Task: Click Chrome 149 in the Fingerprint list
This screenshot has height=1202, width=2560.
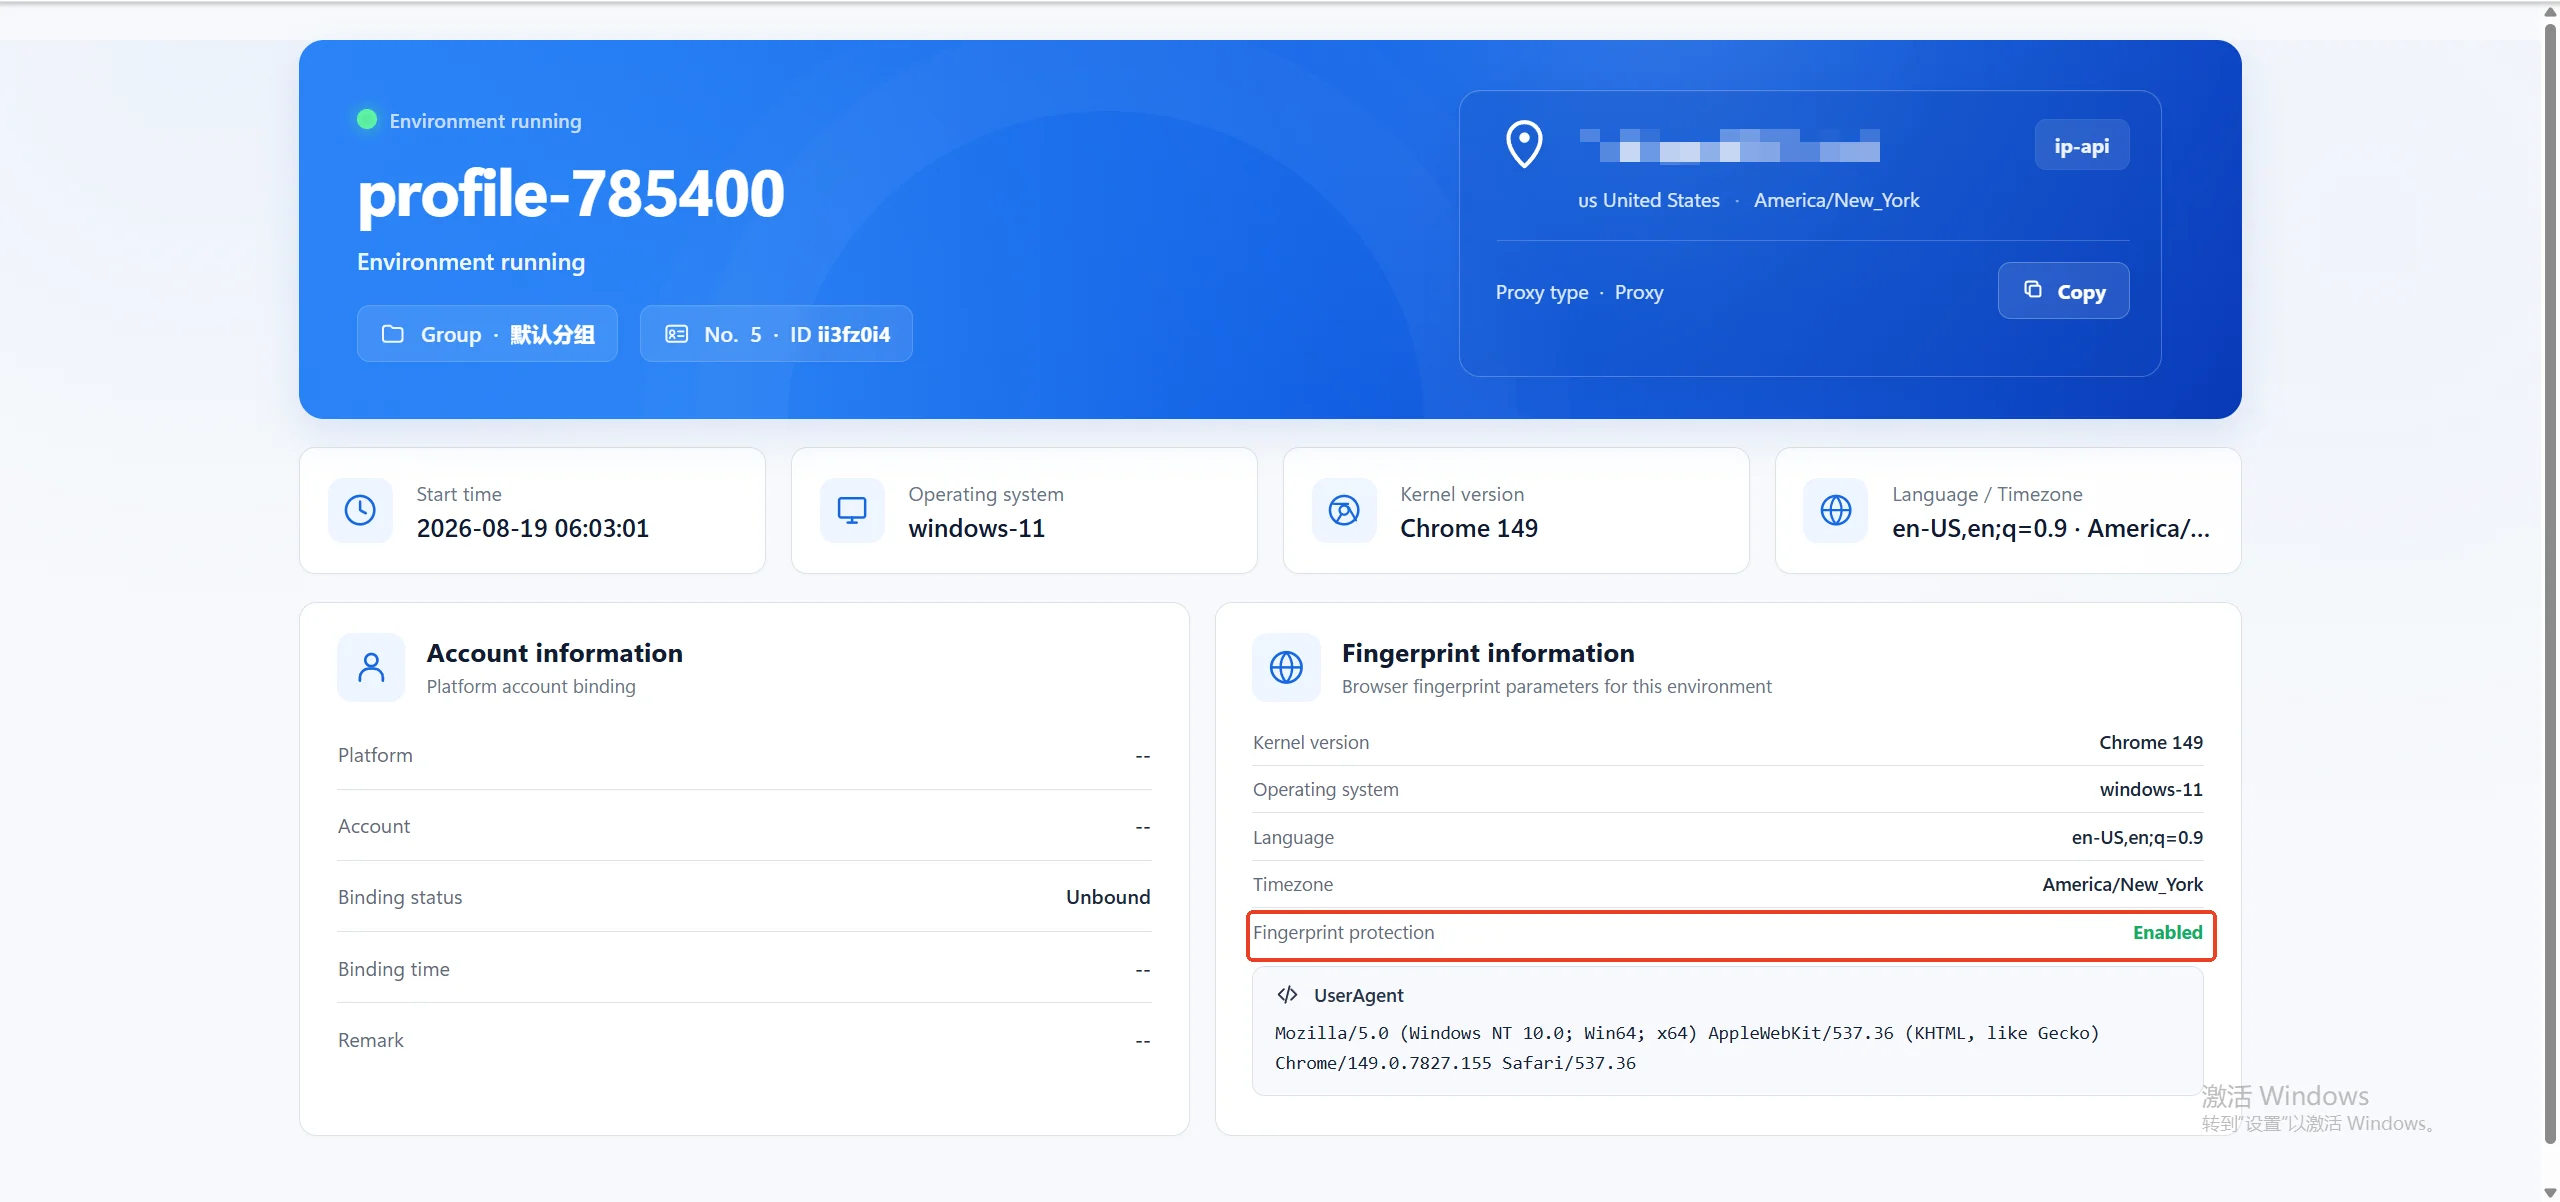Action: point(2151,743)
